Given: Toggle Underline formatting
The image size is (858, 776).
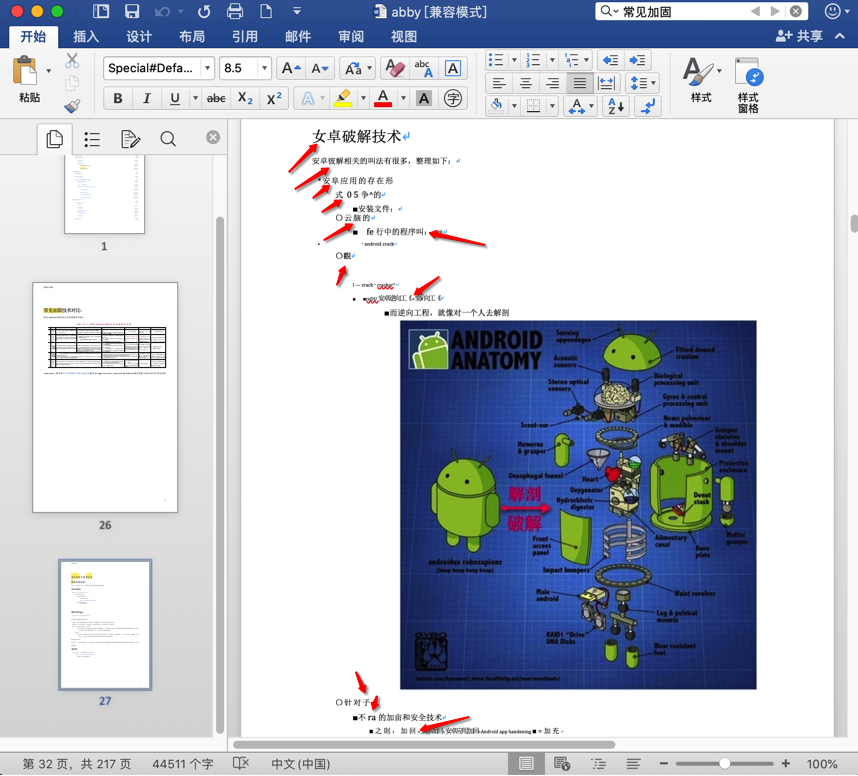Looking at the screenshot, I should [175, 99].
